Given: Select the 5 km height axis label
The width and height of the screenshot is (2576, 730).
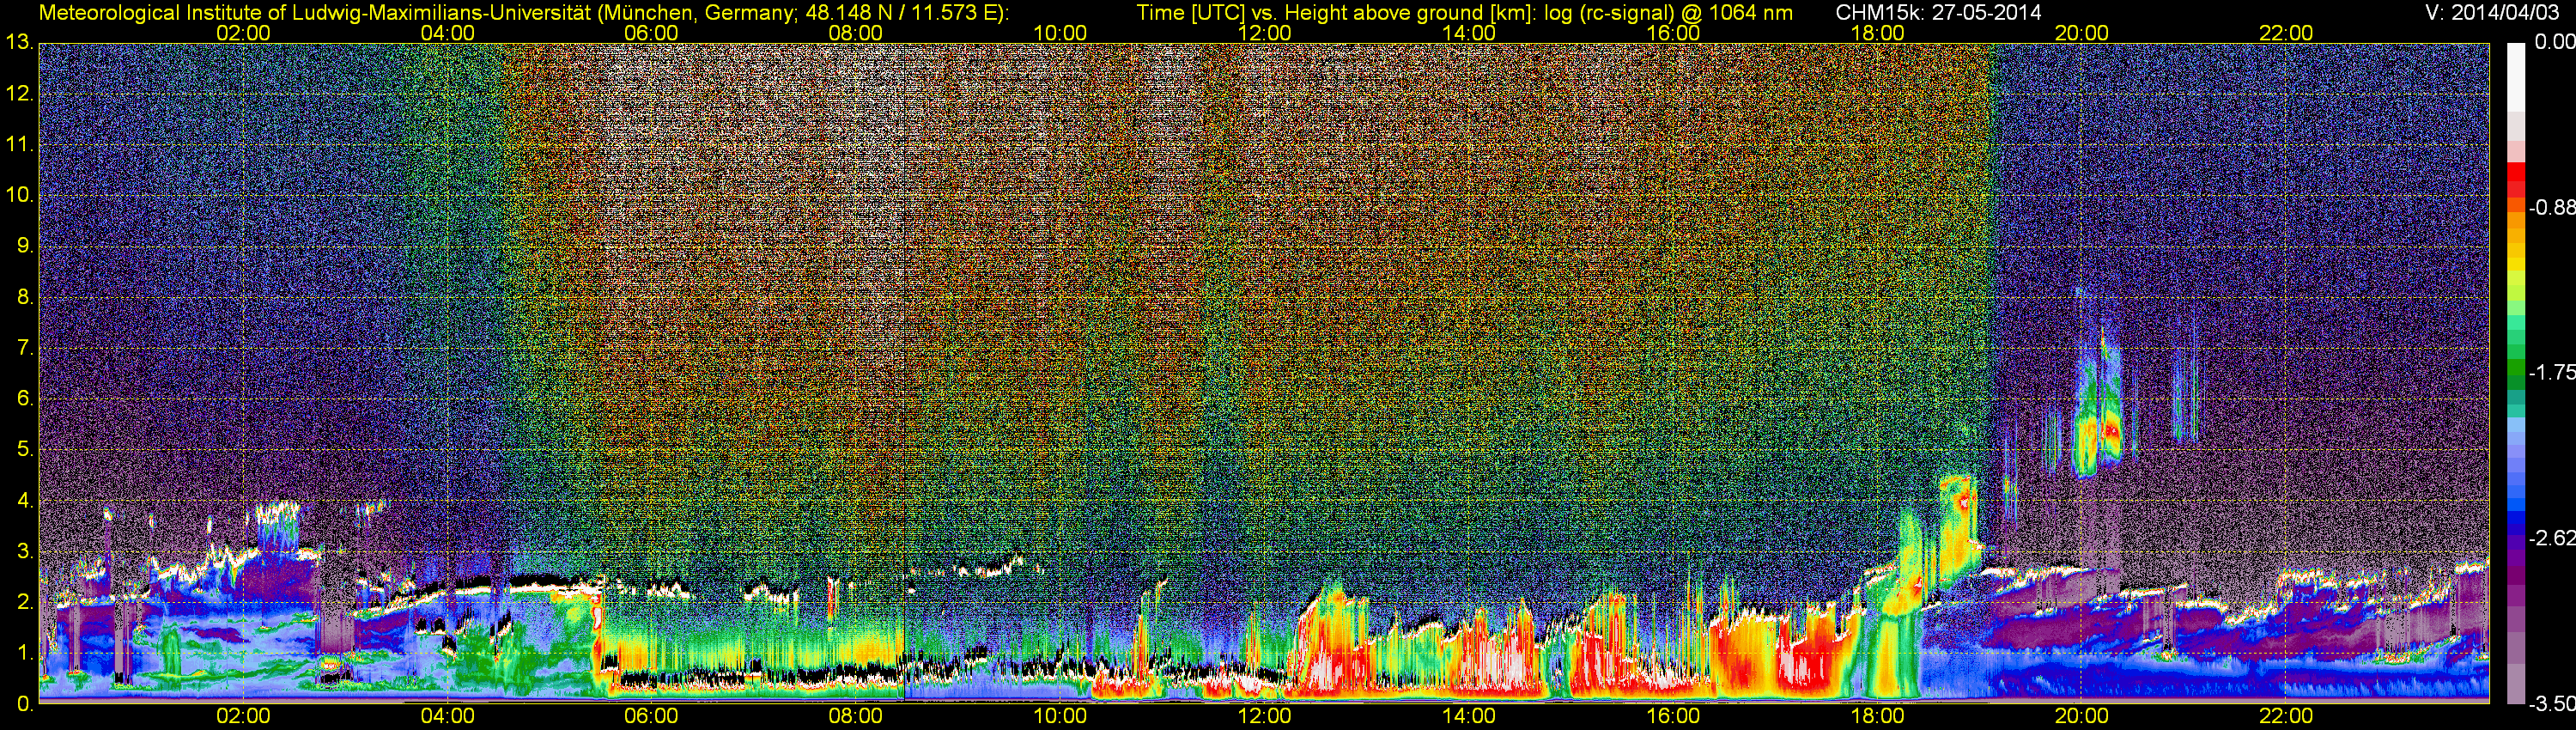Looking at the screenshot, I should tap(24, 450).
